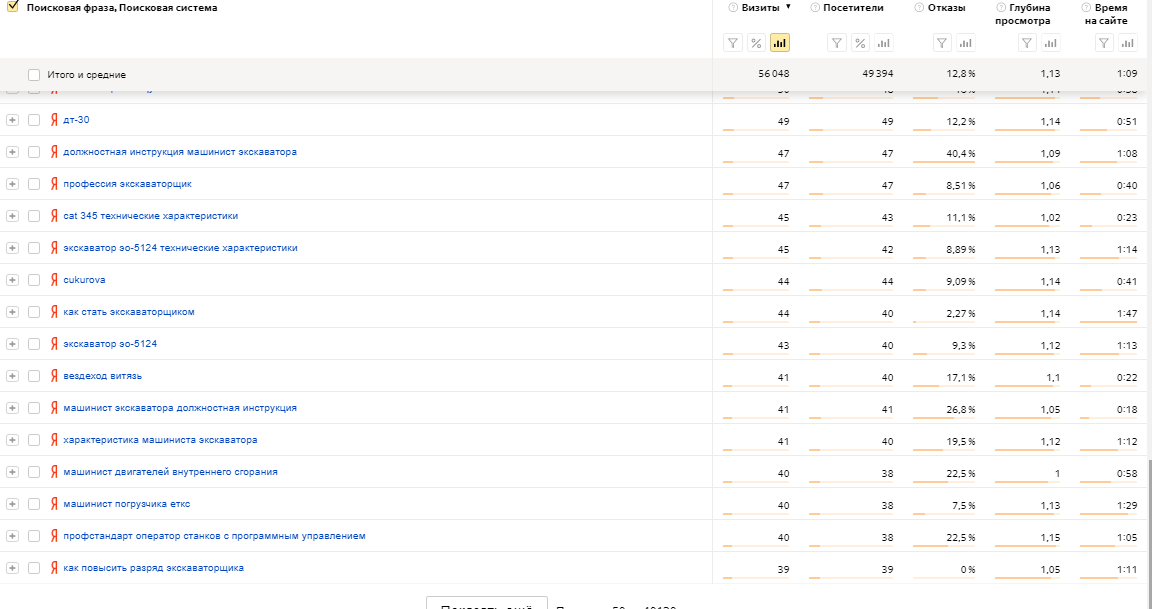Sort the table by the Посетители header

[x=853, y=8]
